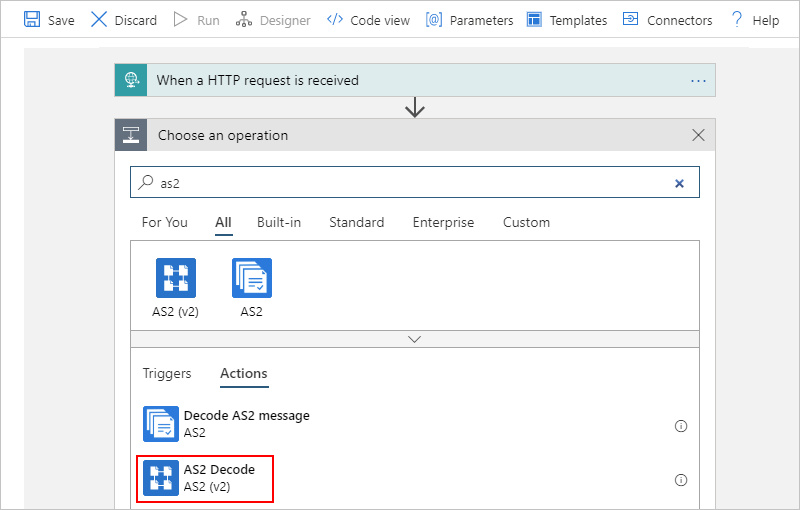The image size is (800, 510).
Task: Open the Templates gallery
Action: 567,20
